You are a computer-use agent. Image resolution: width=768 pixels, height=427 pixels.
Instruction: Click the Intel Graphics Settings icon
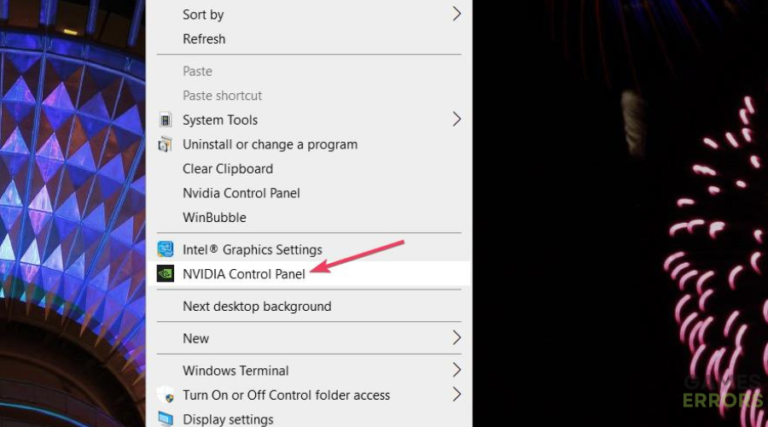point(165,249)
